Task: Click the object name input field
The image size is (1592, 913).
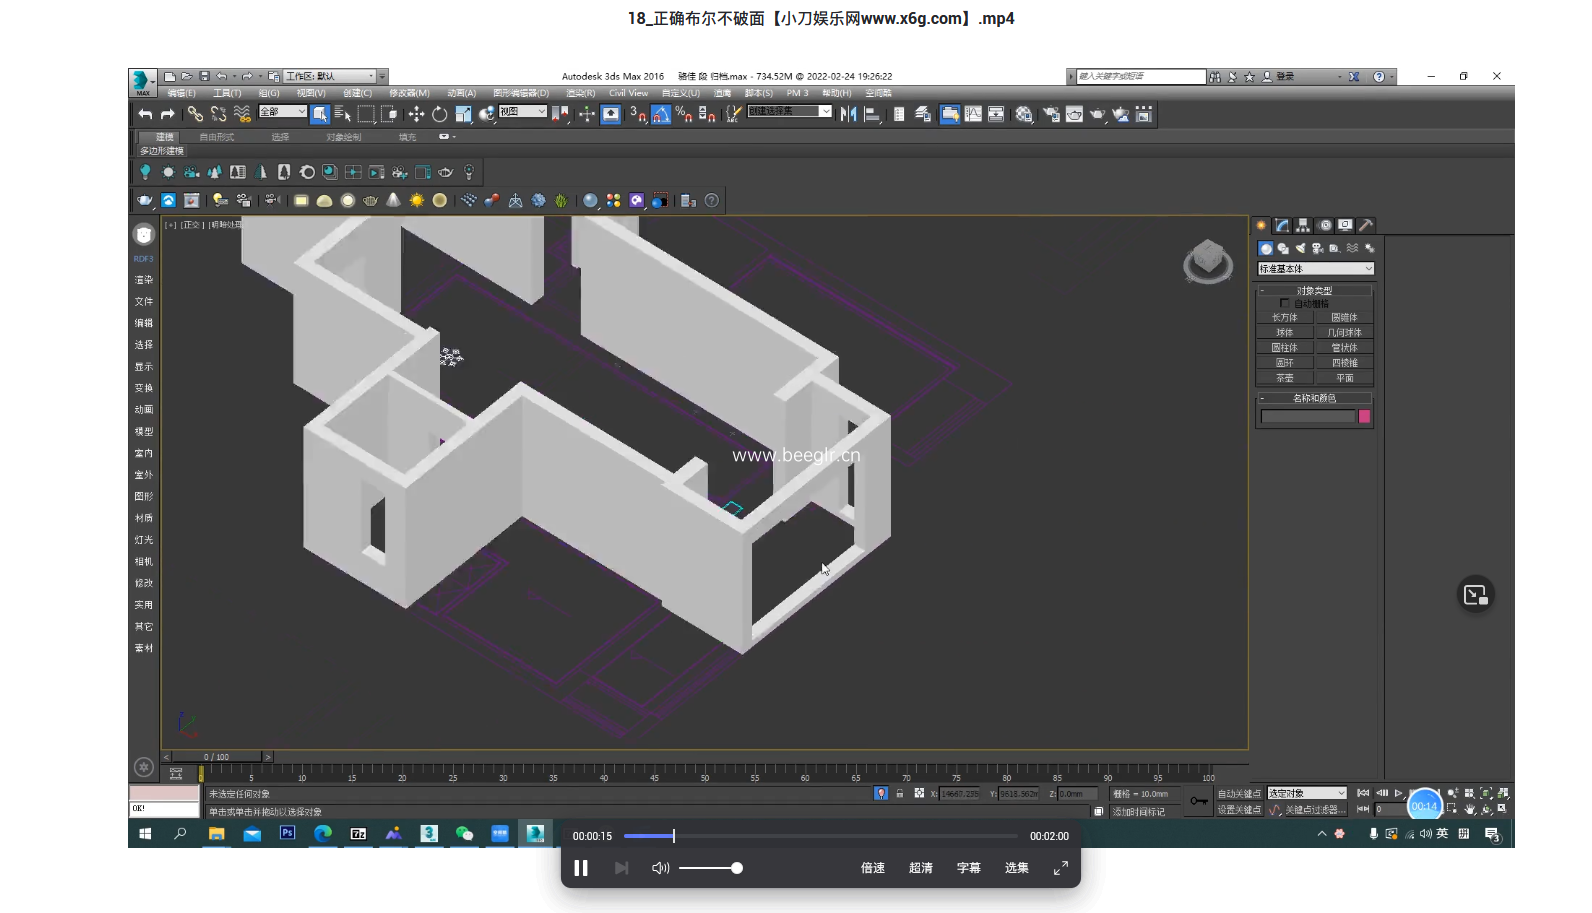Action: 1308,417
